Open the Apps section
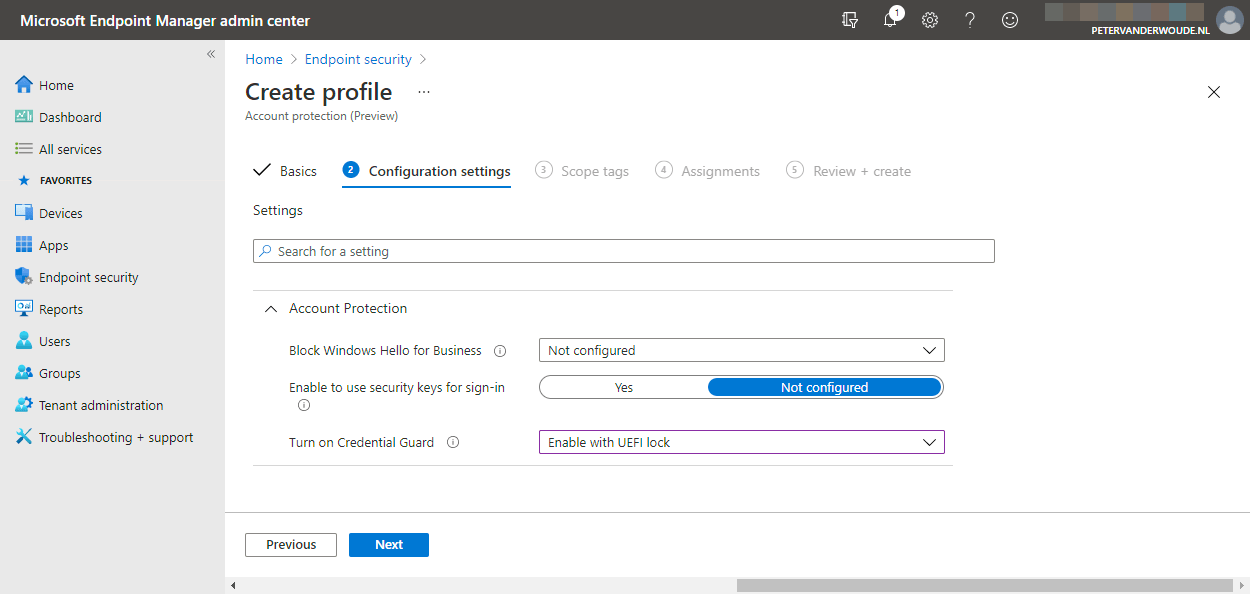1250x594 pixels. 55,244
